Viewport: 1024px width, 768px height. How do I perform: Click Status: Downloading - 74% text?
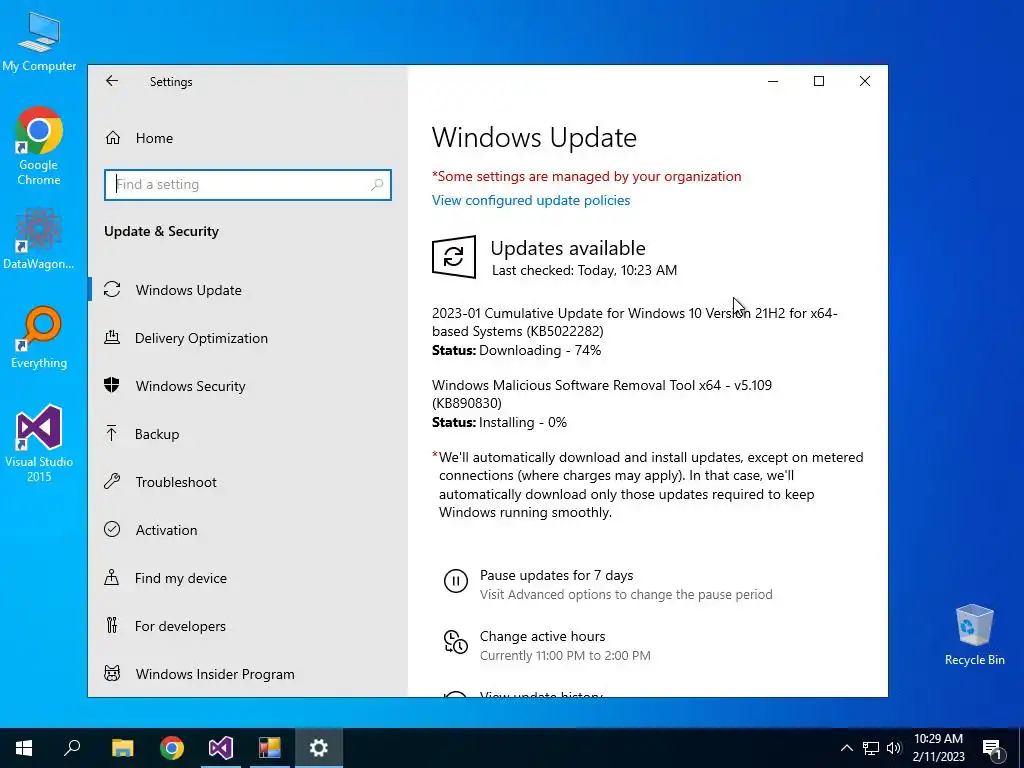[x=517, y=351]
